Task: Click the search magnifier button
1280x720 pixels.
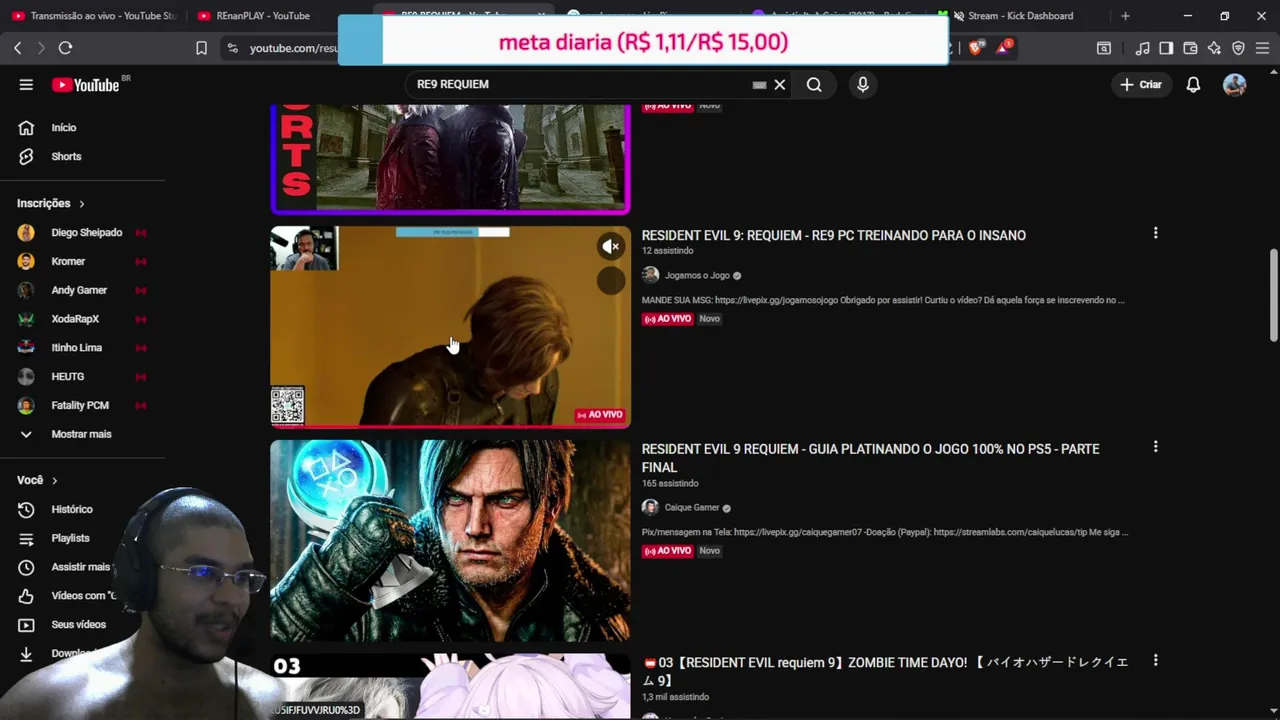Action: [x=814, y=85]
